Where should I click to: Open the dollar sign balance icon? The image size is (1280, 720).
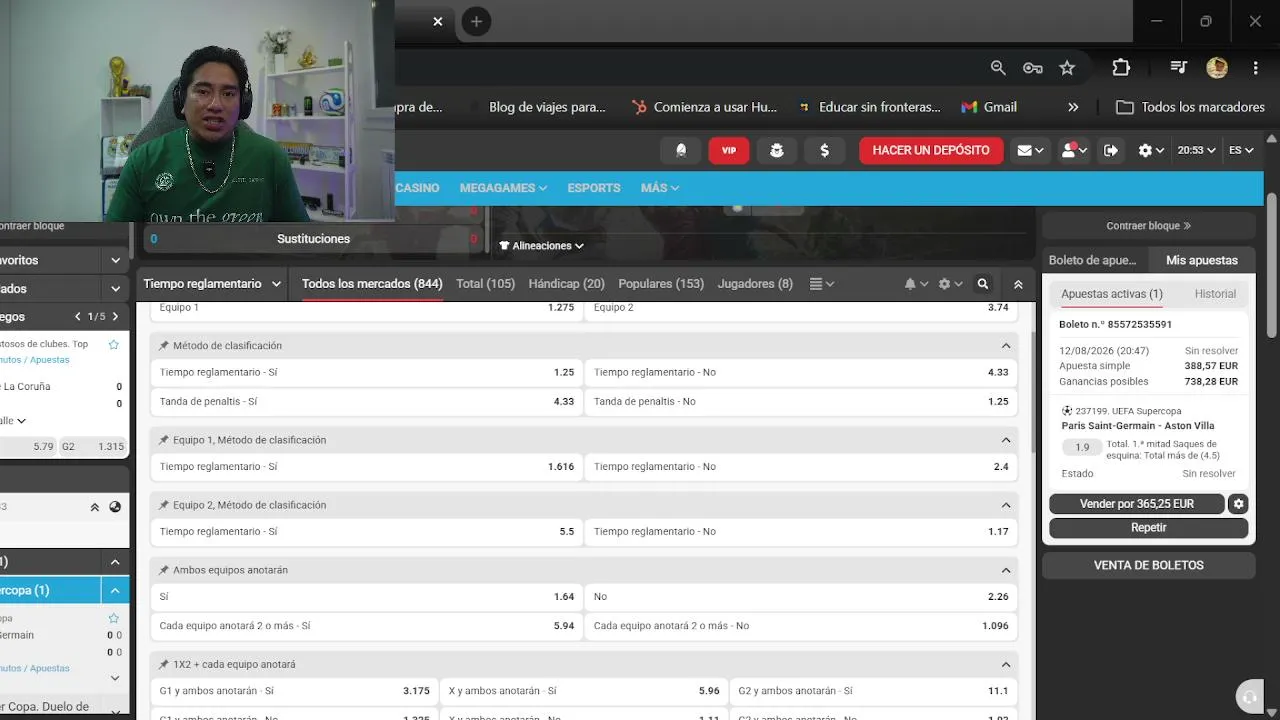pyautogui.click(x=825, y=150)
